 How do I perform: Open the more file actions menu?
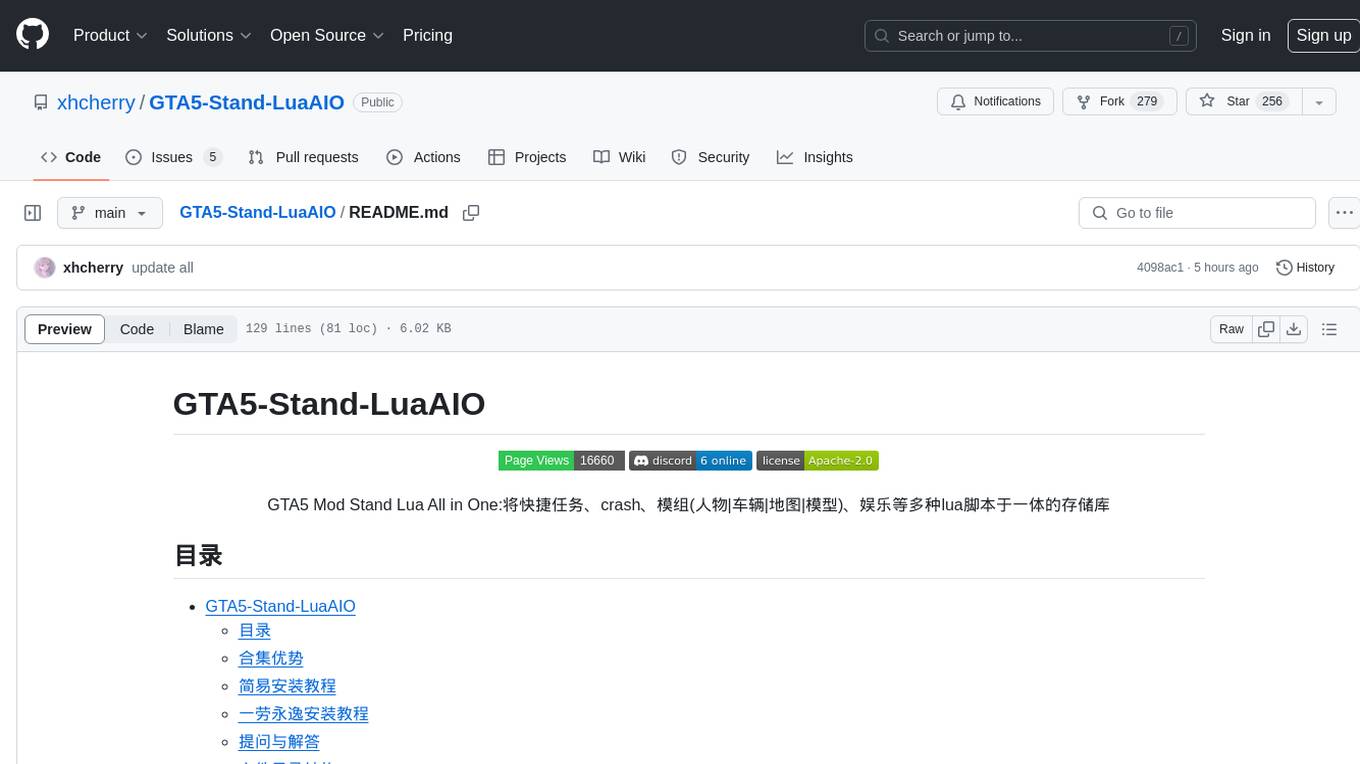tap(1344, 213)
